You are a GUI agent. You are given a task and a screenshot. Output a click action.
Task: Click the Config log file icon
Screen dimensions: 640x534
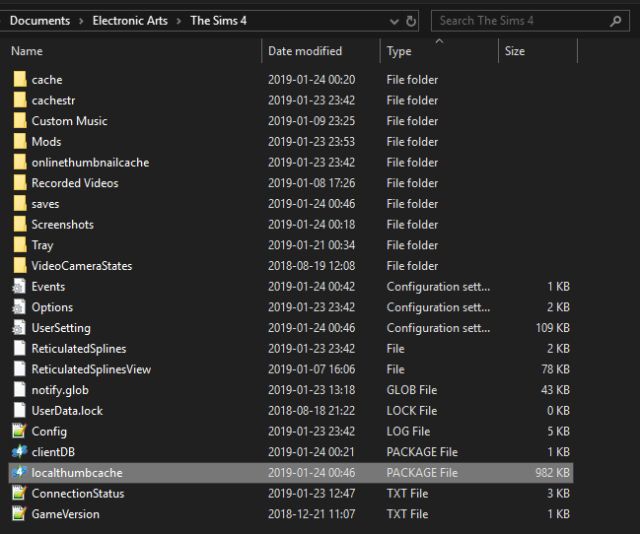[19, 431]
